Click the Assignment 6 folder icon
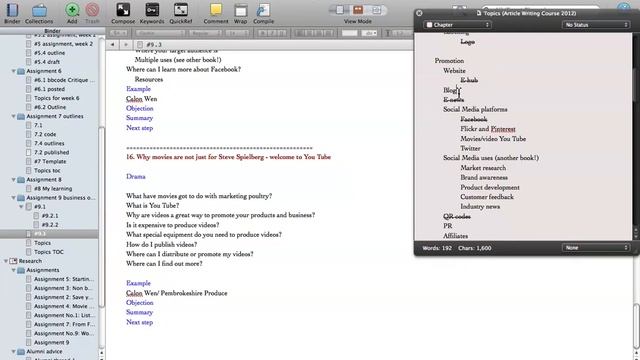Viewport: 640px width, 360px height. click(x=21, y=71)
